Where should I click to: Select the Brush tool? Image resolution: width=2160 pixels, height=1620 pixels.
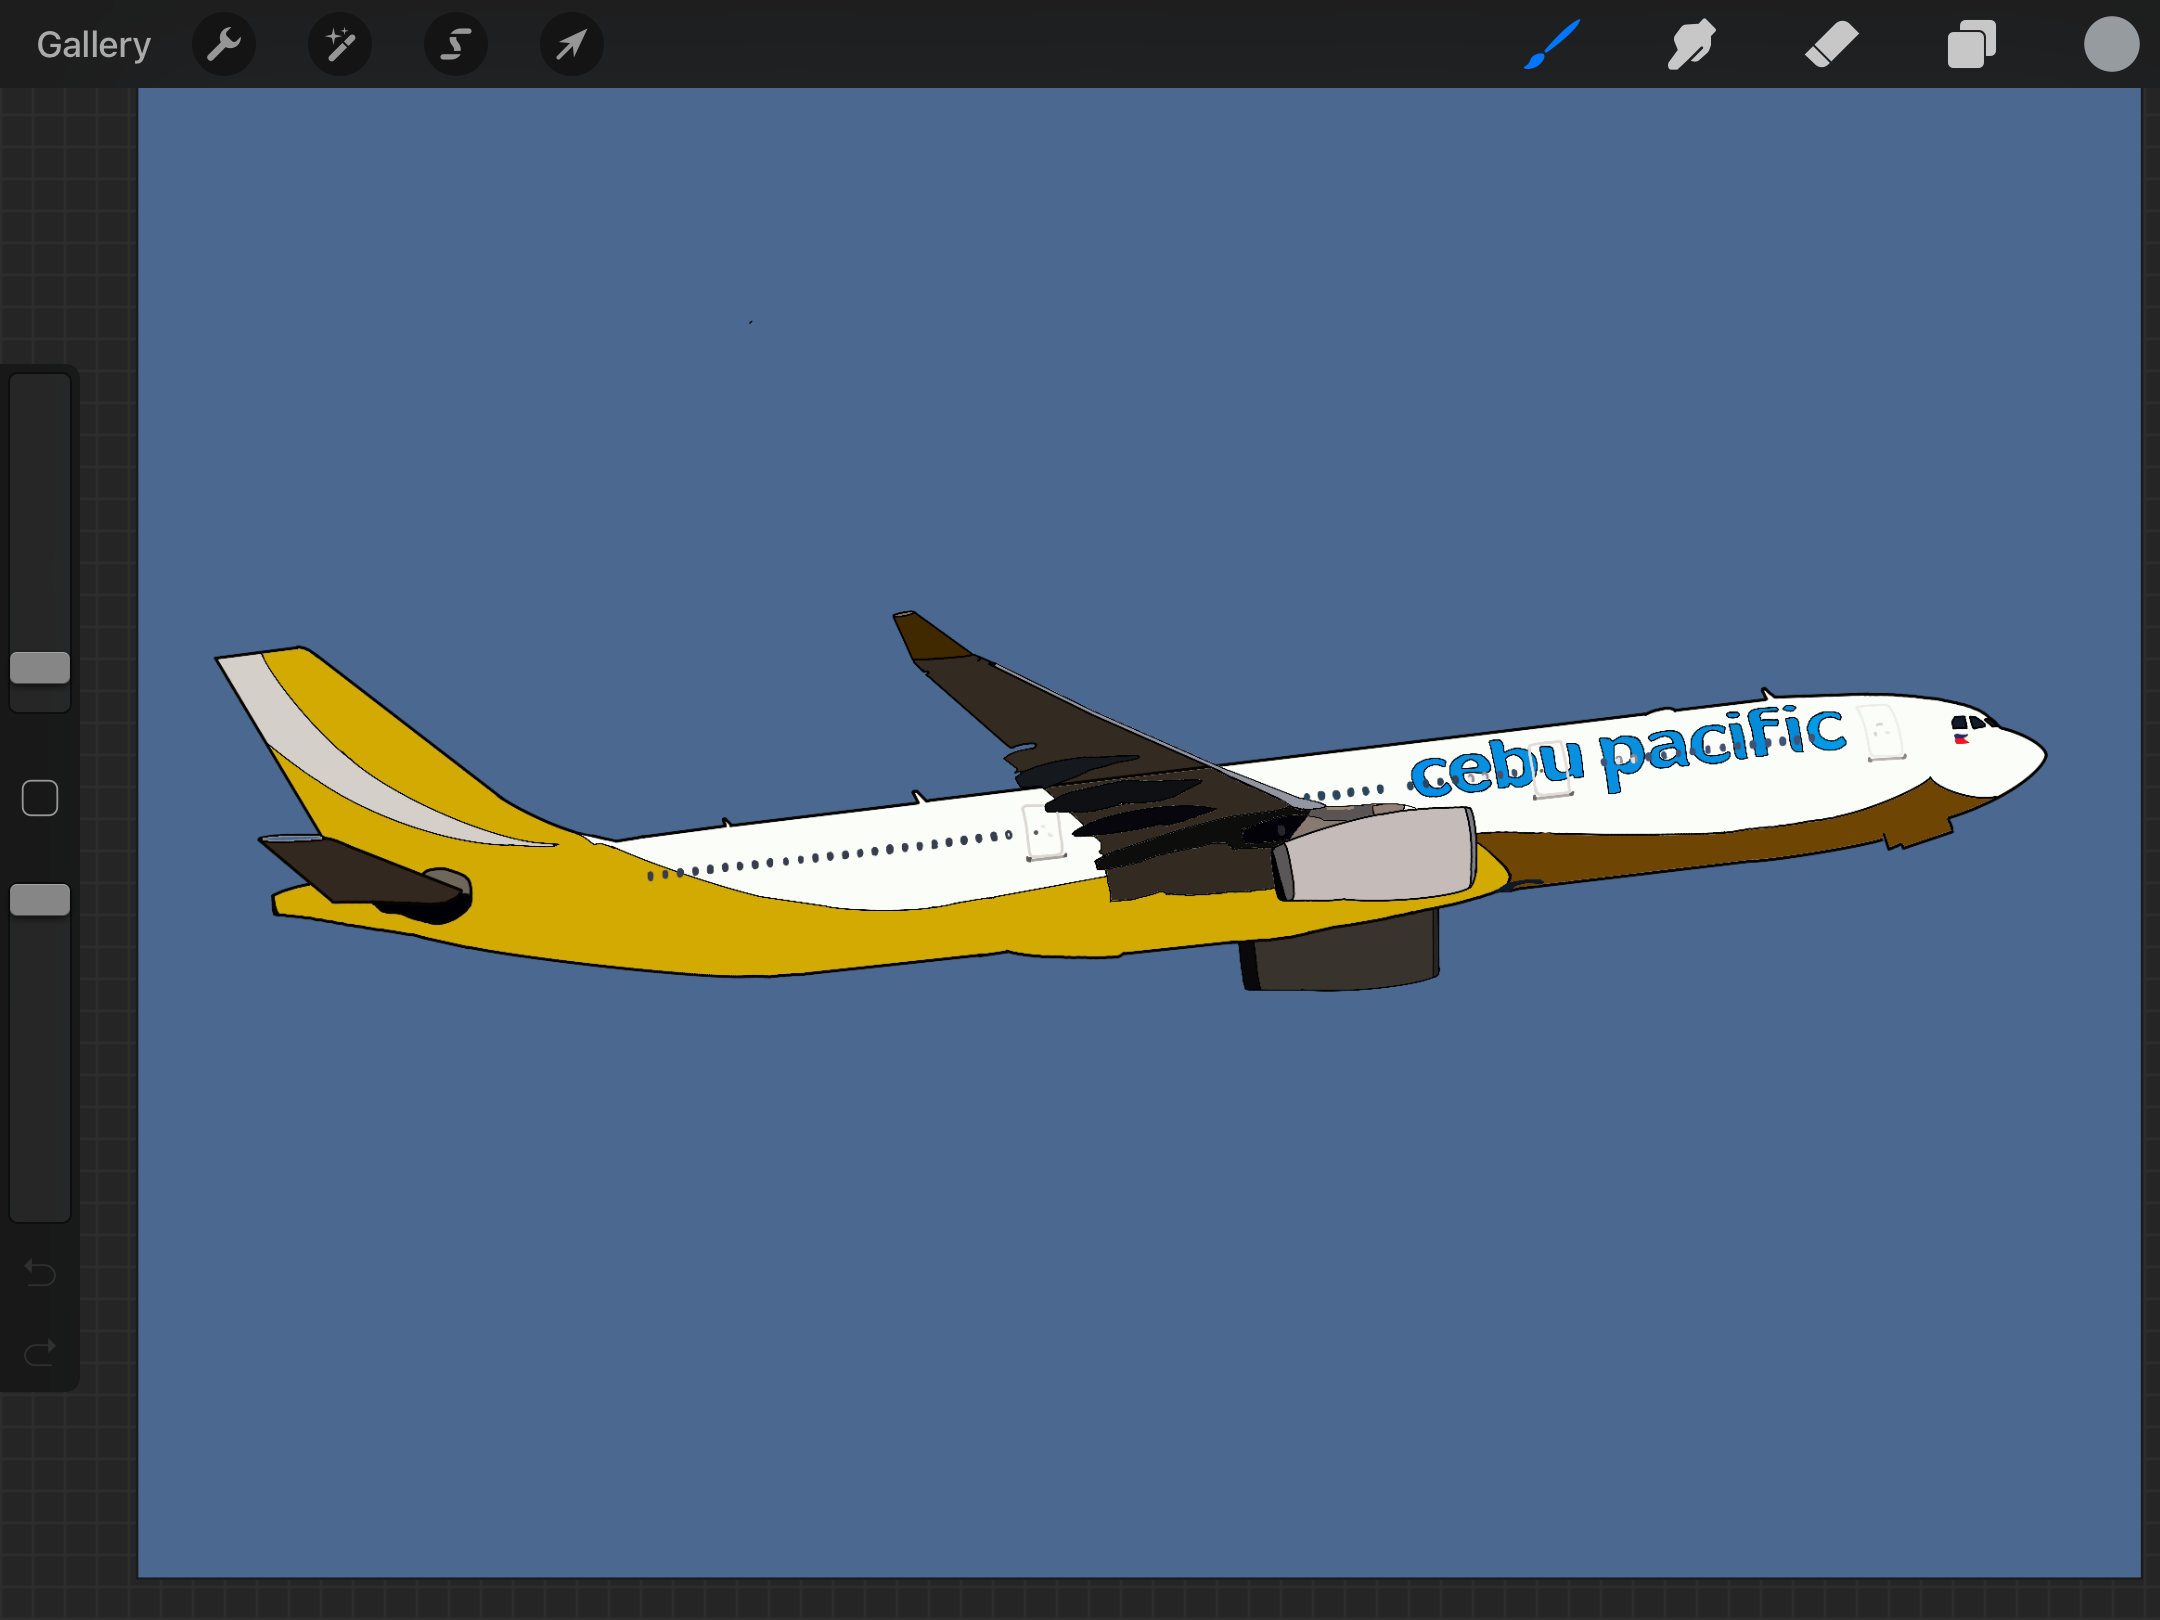click(1552, 45)
